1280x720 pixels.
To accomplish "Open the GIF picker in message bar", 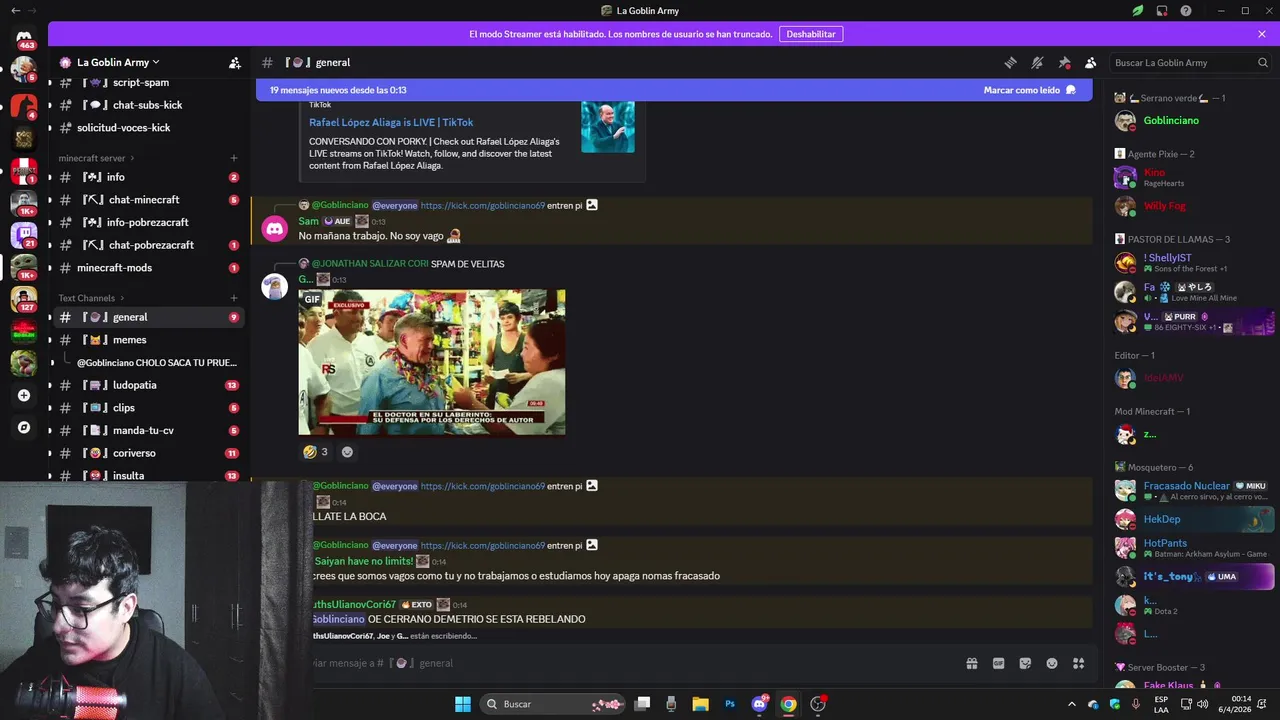I will (x=998, y=663).
